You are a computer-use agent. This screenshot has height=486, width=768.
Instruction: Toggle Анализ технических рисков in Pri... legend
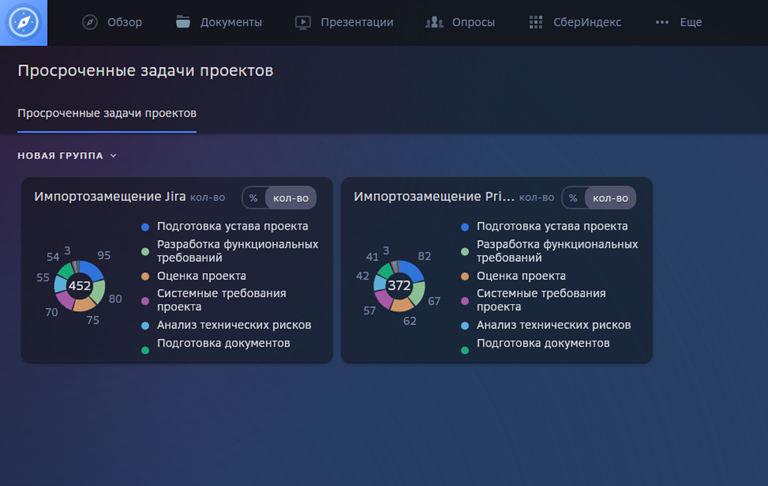tap(554, 325)
